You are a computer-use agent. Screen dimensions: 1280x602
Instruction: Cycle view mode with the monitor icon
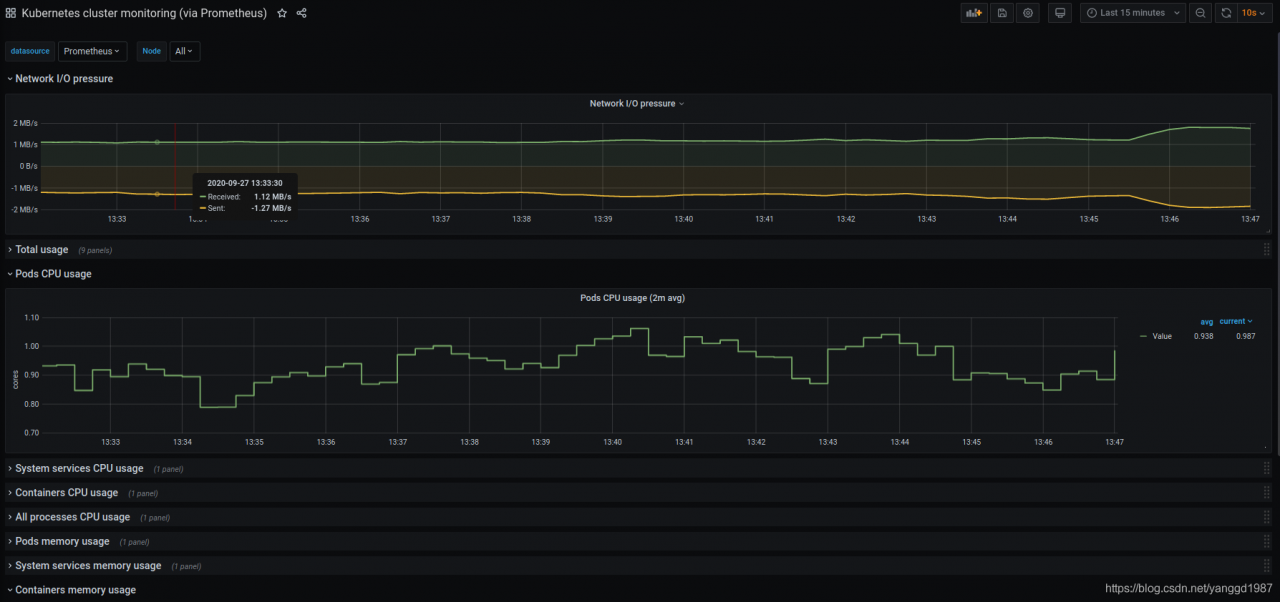point(1061,13)
